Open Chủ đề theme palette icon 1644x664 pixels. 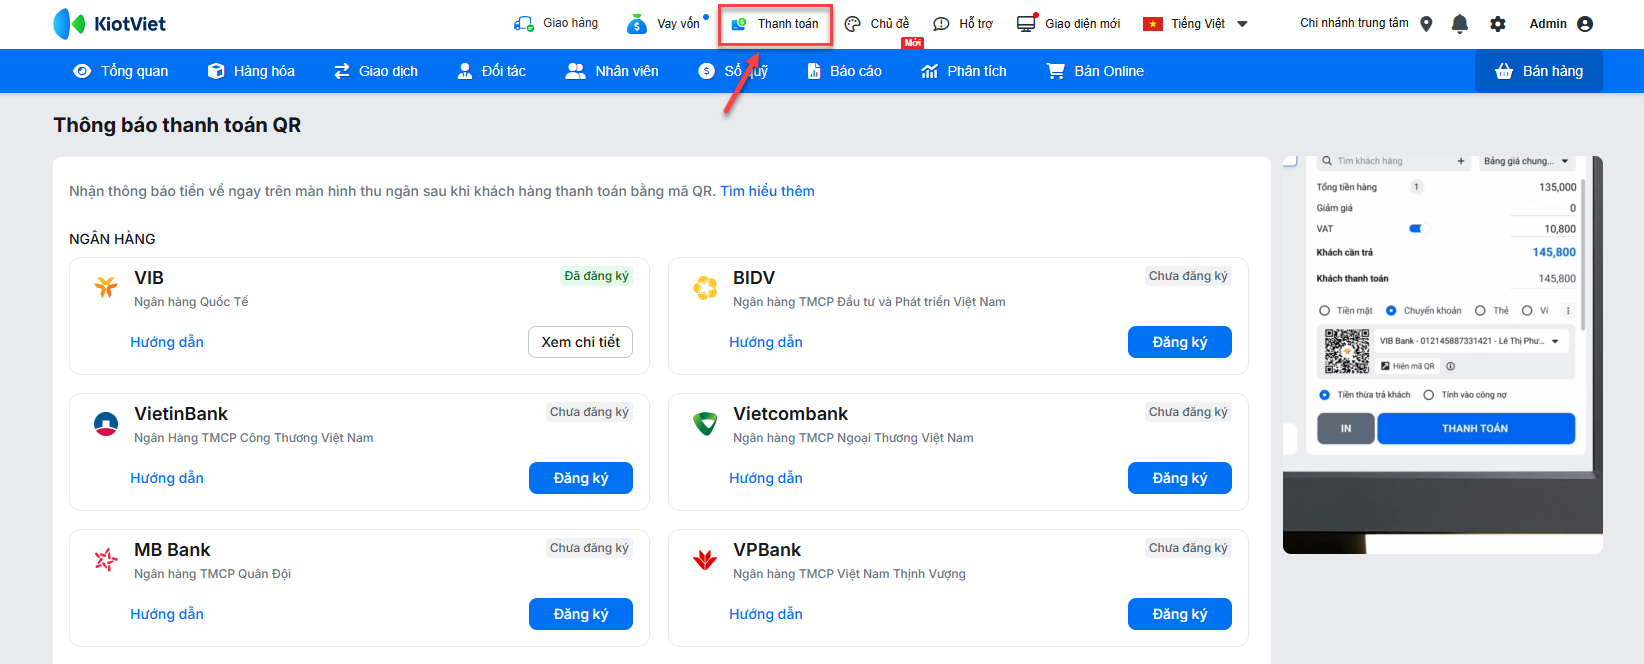coord(852,24)
